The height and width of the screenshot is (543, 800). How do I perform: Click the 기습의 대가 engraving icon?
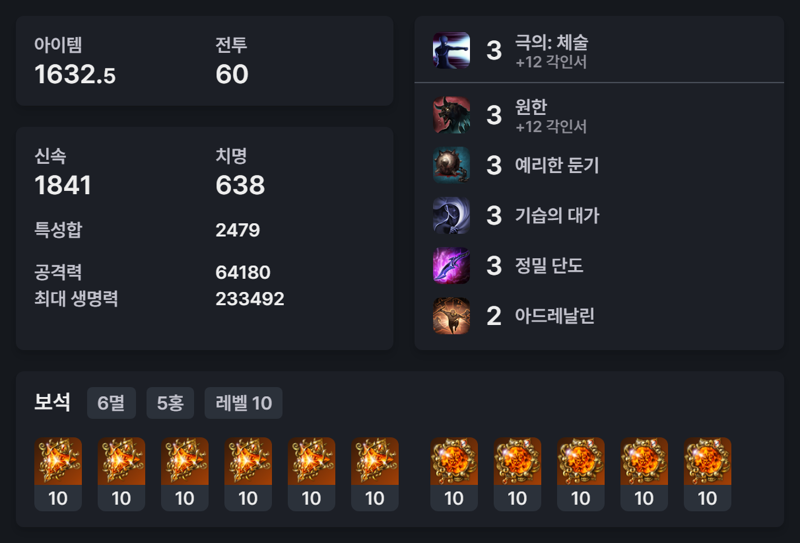click(452, 215)
